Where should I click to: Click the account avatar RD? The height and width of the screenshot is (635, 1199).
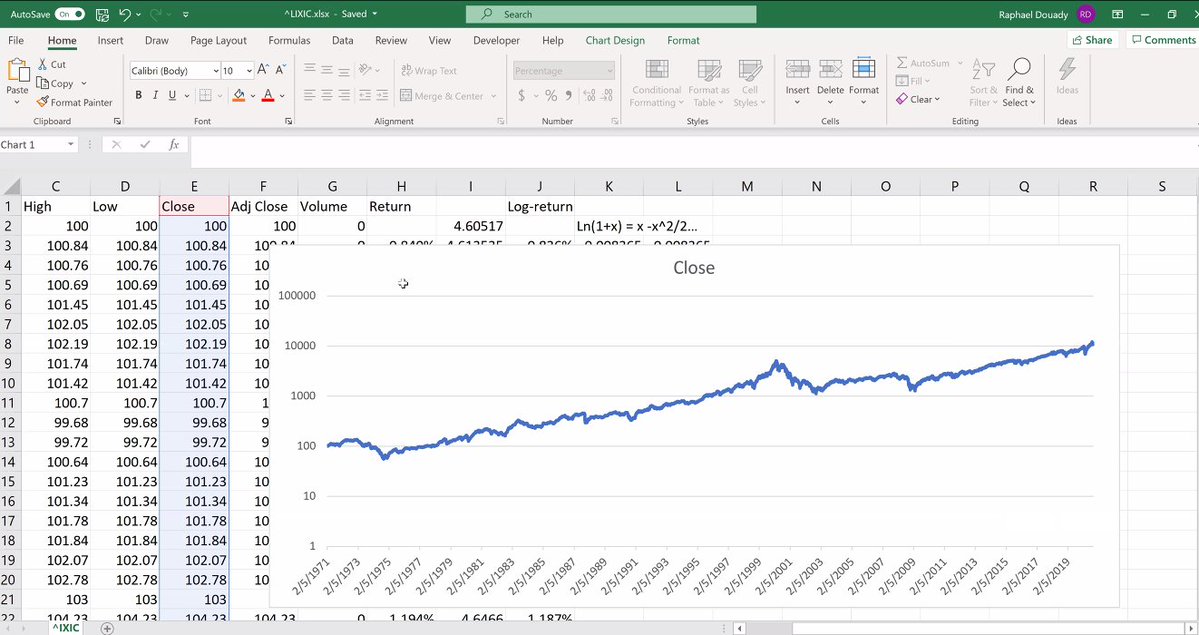pos(1086,14)
